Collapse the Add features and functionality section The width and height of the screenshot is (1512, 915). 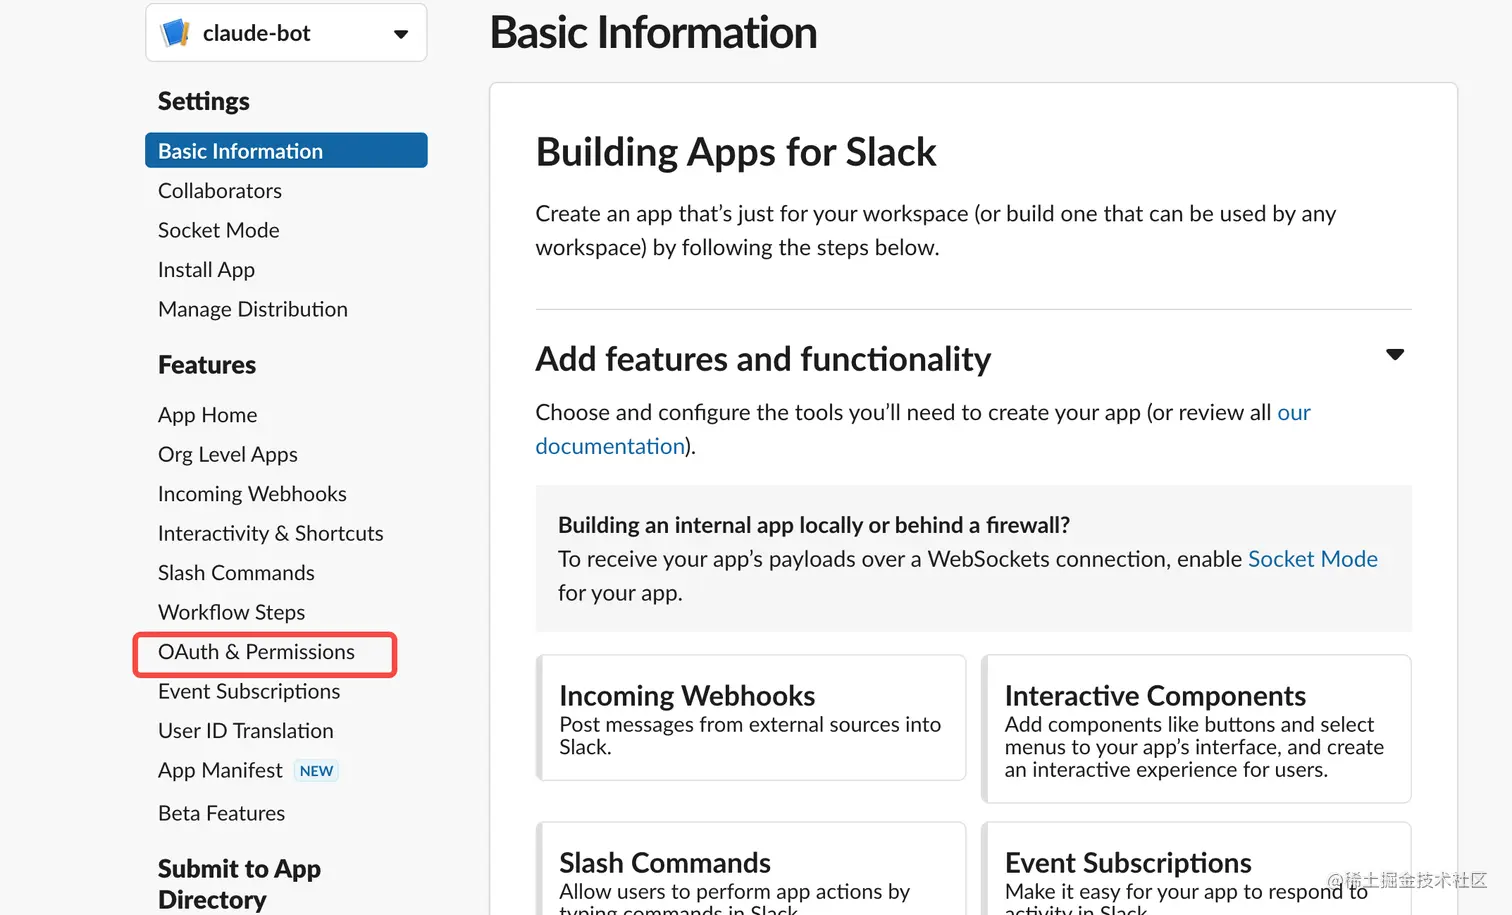point(1395,355)
